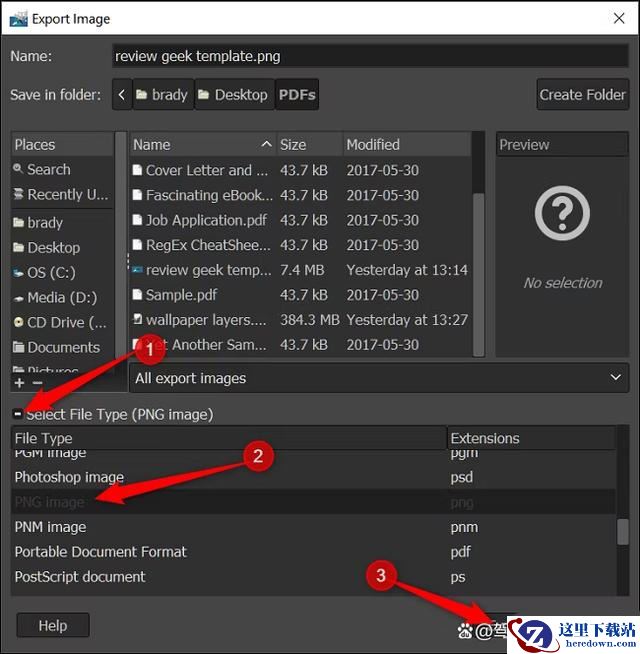Select PostScript document file type
640x654 pixels.
[313, 577]
